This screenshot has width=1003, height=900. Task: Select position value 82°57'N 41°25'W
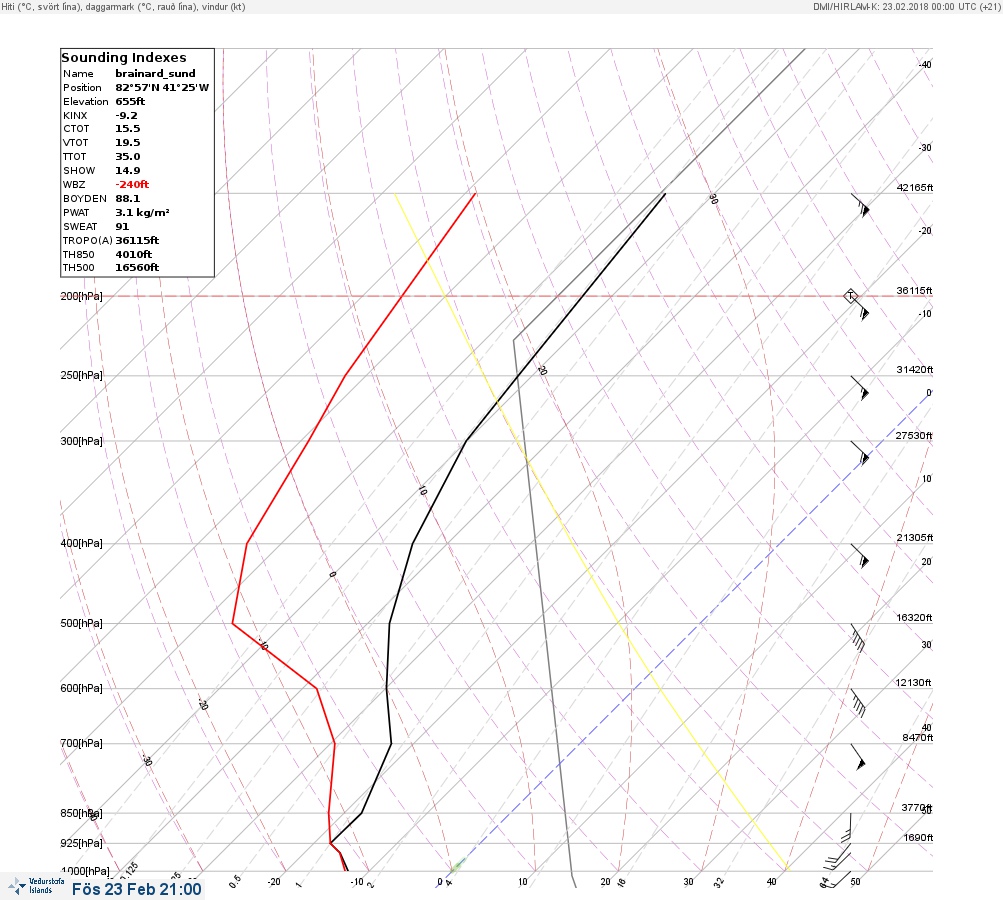pyautogui.click(x=162, y=88)
